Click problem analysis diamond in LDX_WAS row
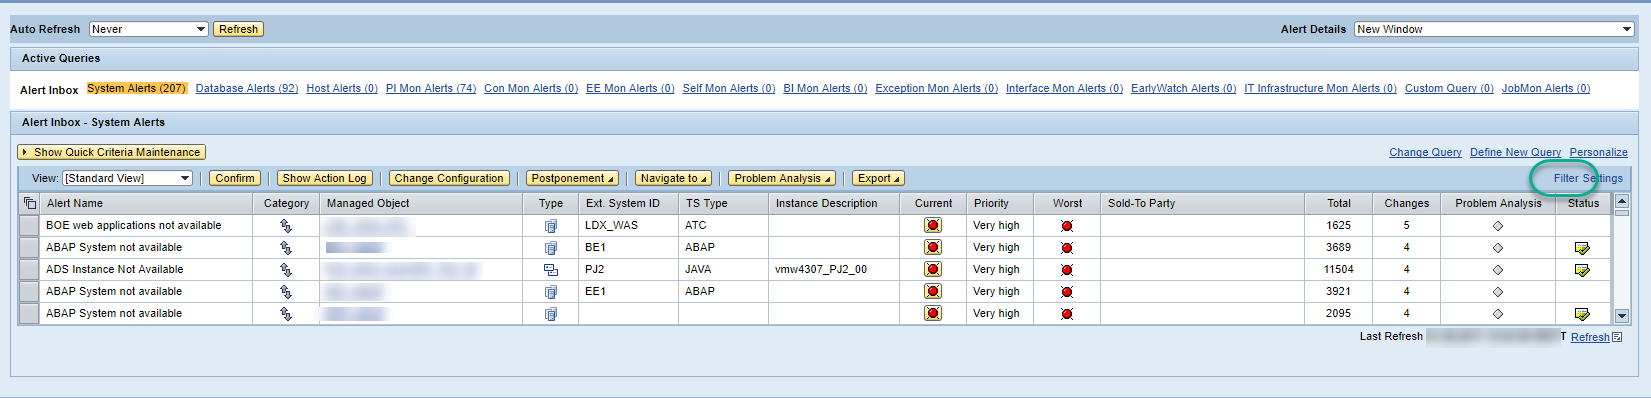The width and height of the screenshot is (1651, 398). click(x=1498, y=226)
